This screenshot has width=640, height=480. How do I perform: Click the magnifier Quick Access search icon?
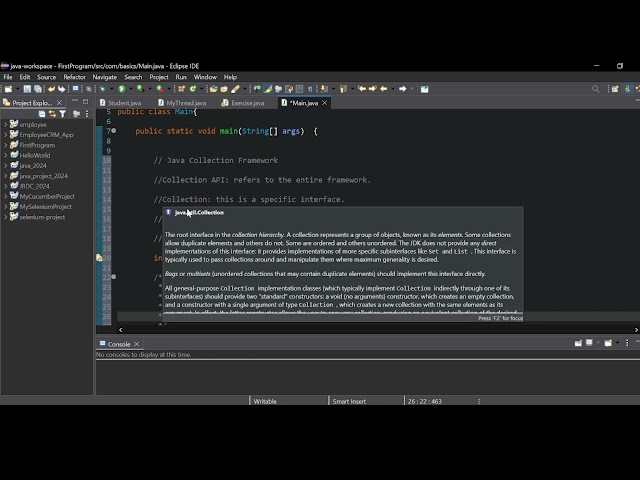tap(596, 89)
